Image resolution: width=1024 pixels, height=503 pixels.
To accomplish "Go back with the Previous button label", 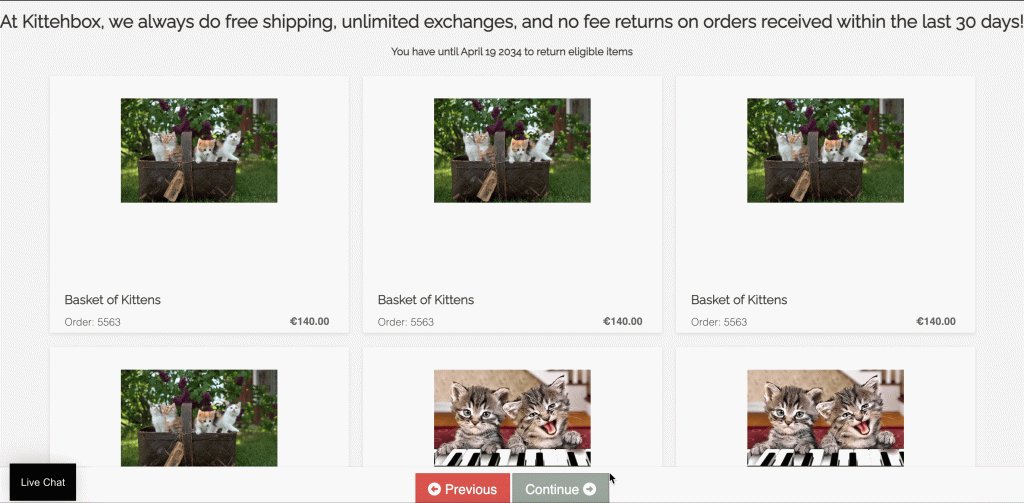I will coord(470,489).
